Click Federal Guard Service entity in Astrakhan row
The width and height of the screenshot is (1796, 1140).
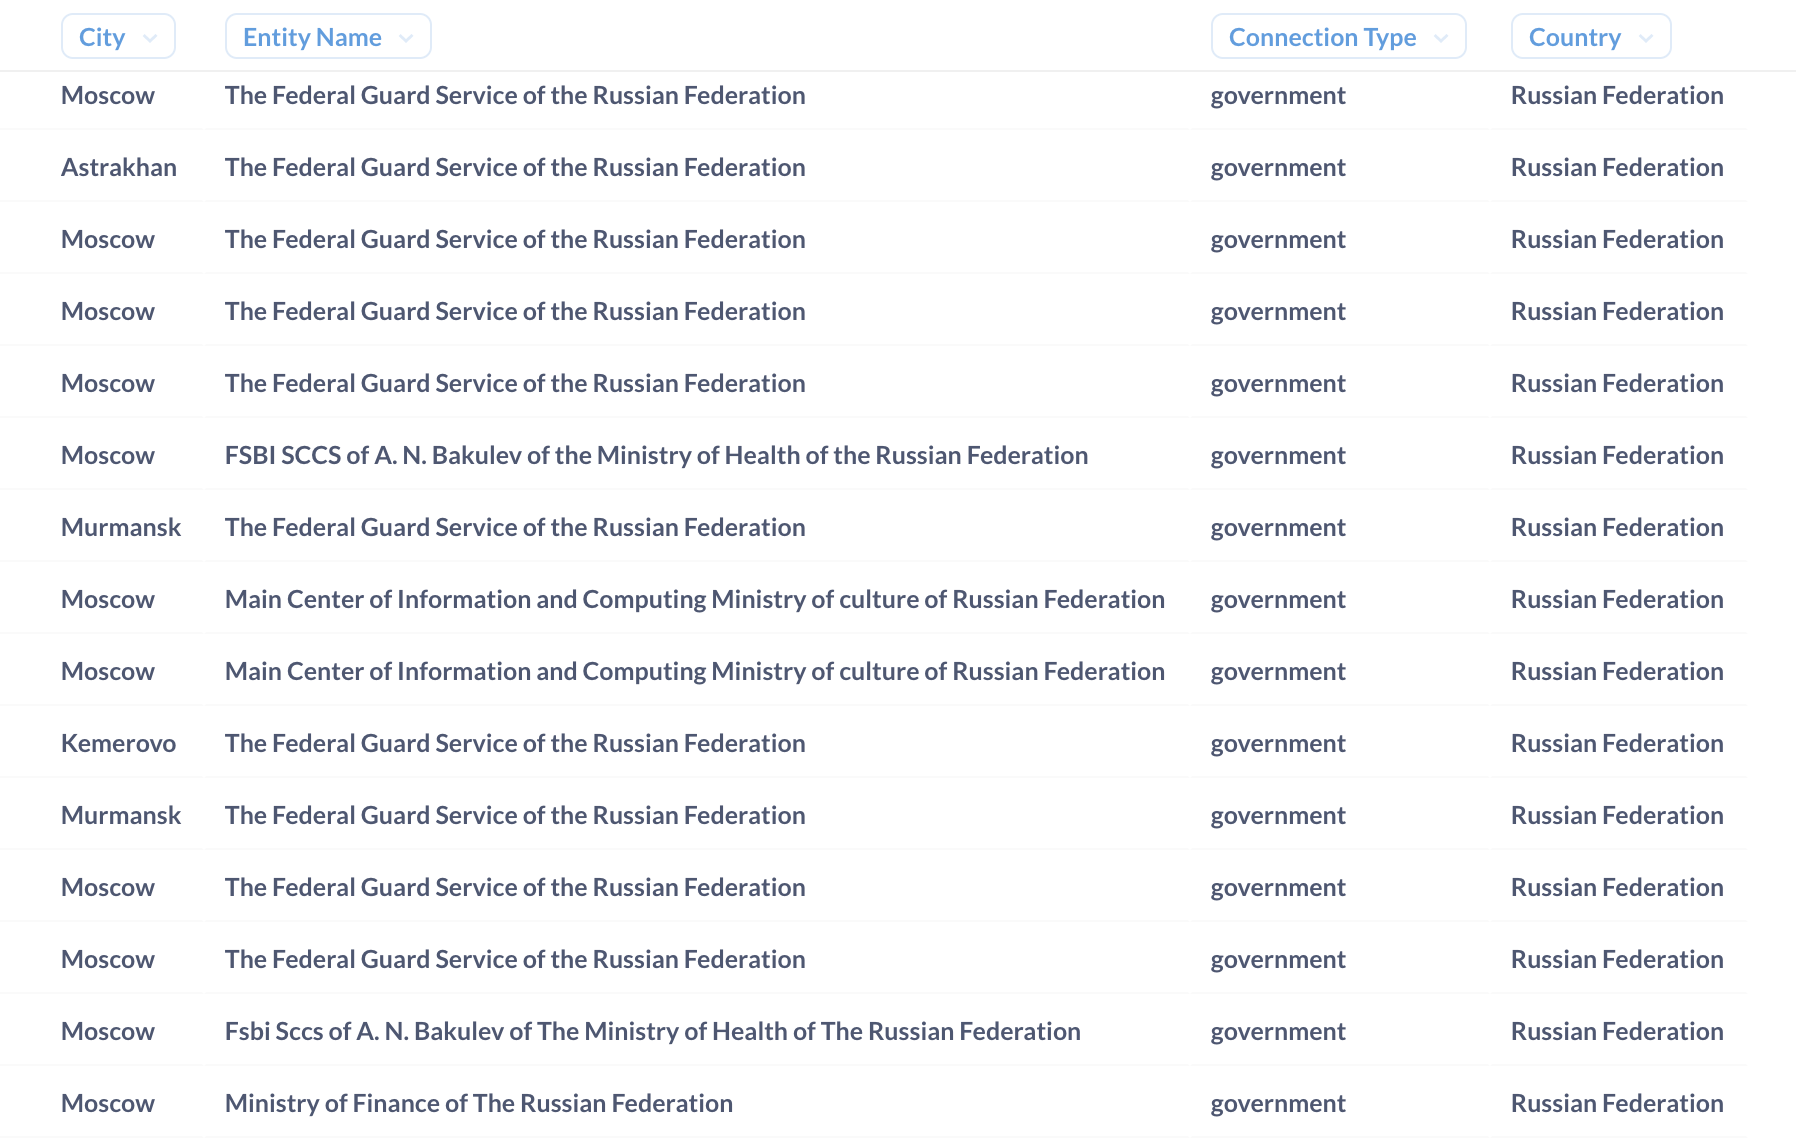tap(514, 167)
